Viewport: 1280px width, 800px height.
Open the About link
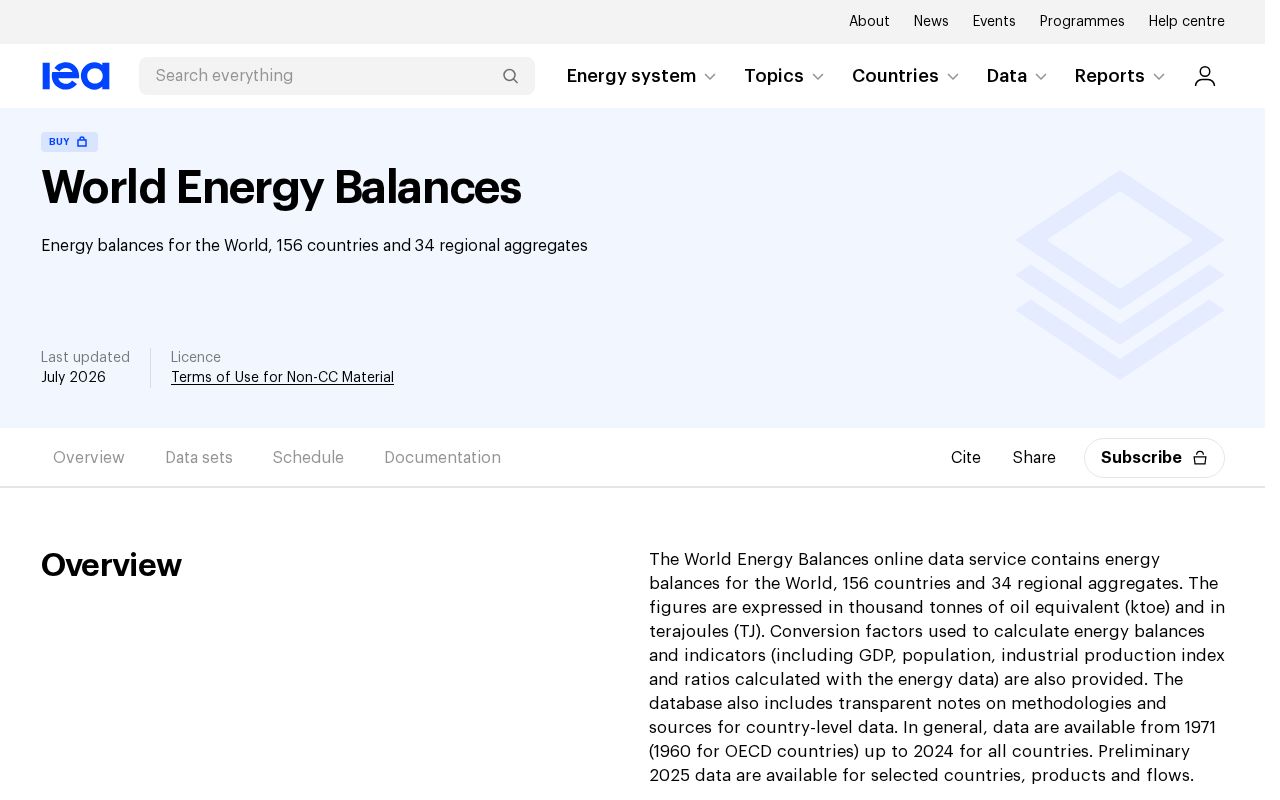coord(869,22)
